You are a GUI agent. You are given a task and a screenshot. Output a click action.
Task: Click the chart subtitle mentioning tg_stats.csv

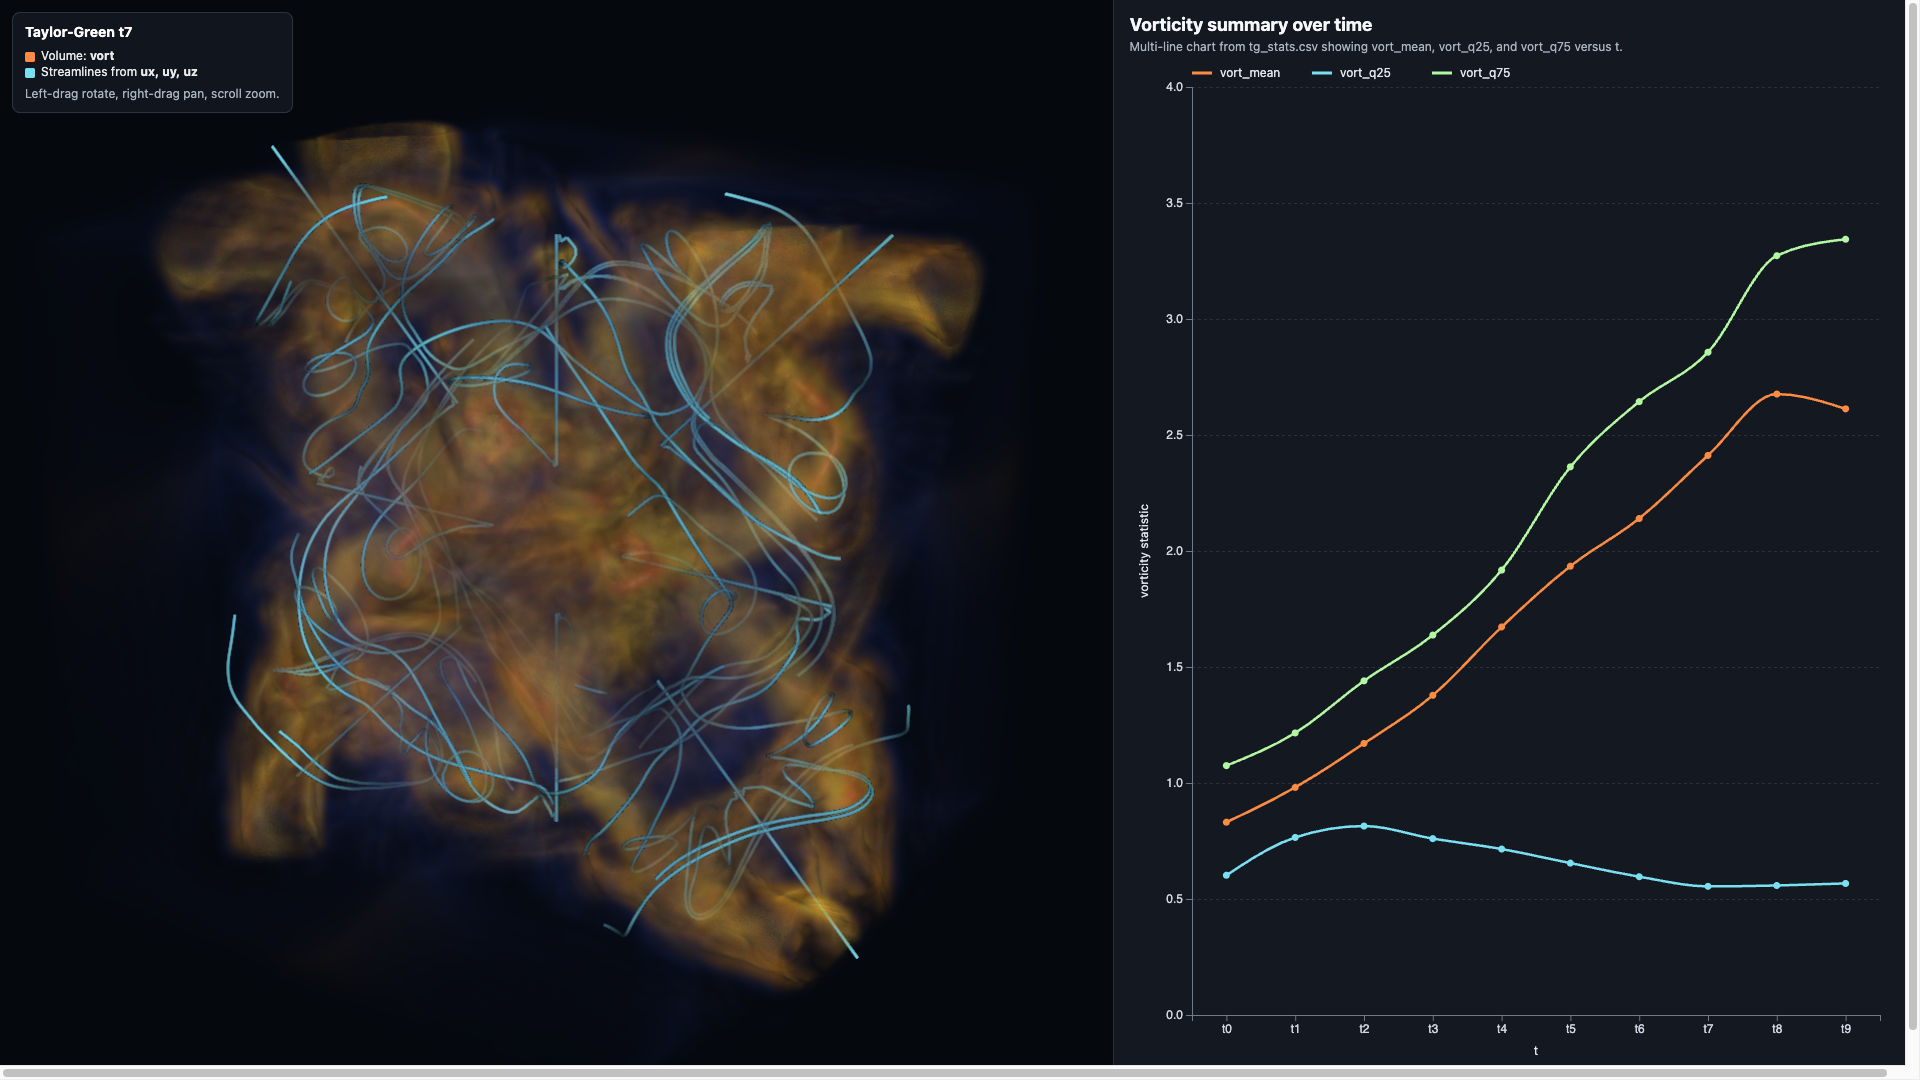click(1375, 47)
